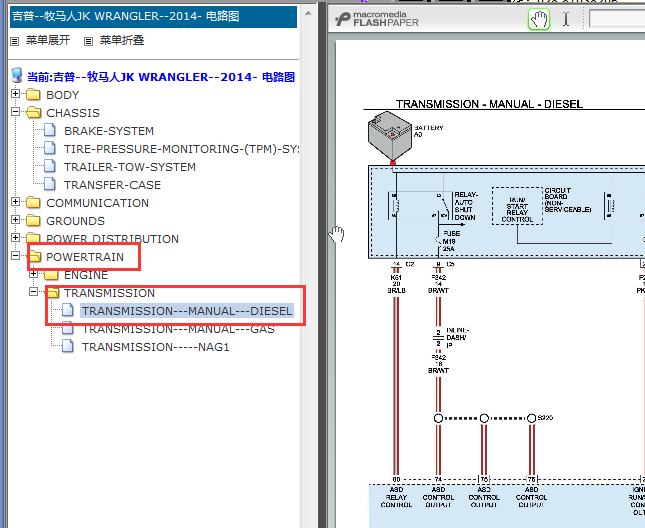645x528 pixels.
Task: Click the diagram title TRANSMISSION - MANUAL - DIESEL
Action: pos(489,104)
